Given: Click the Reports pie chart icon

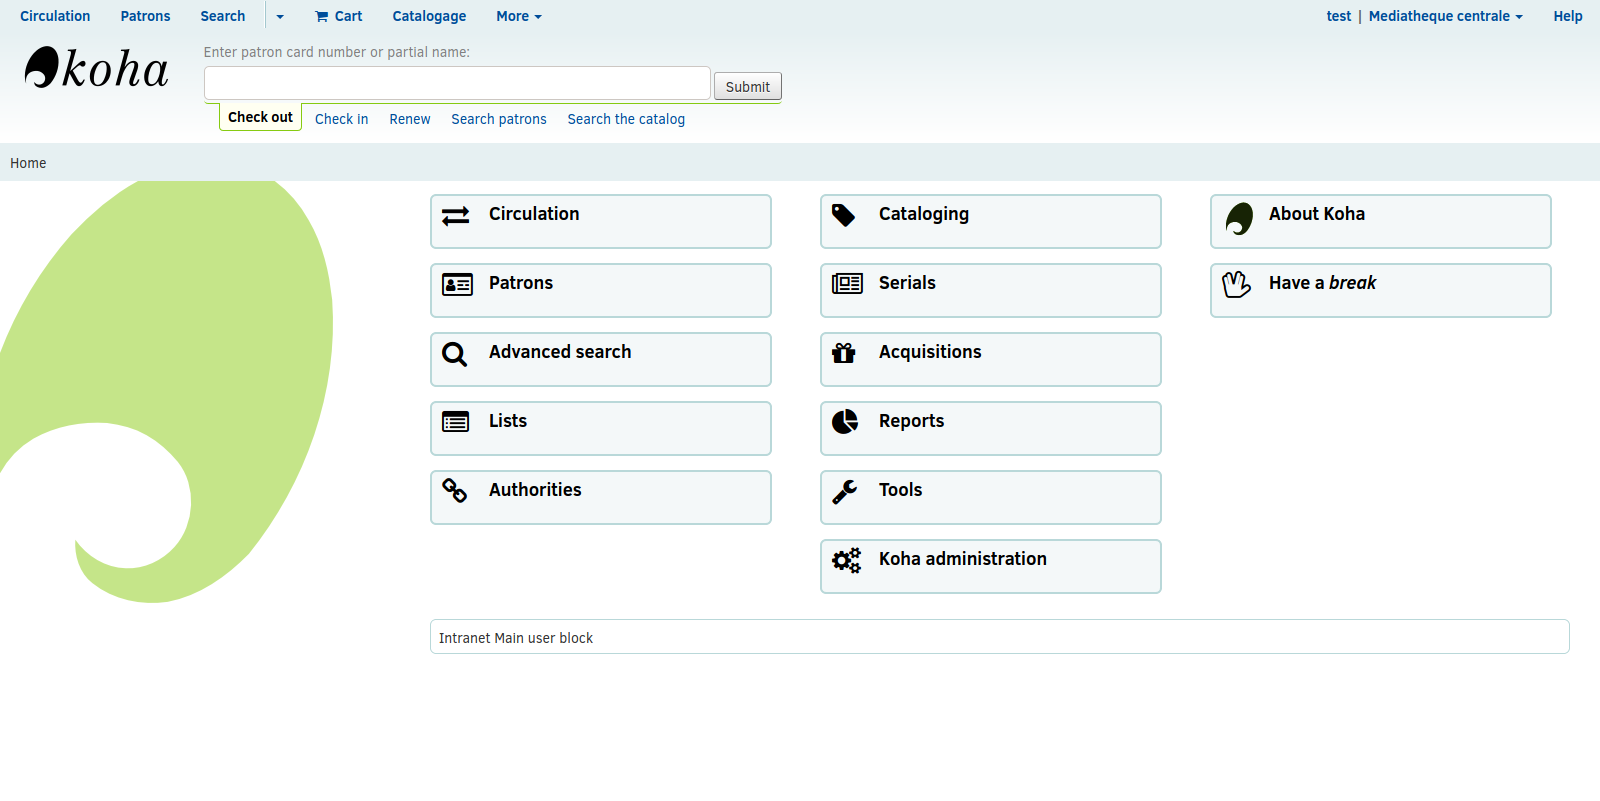Looking at the screenshot, I should [845, 422].
